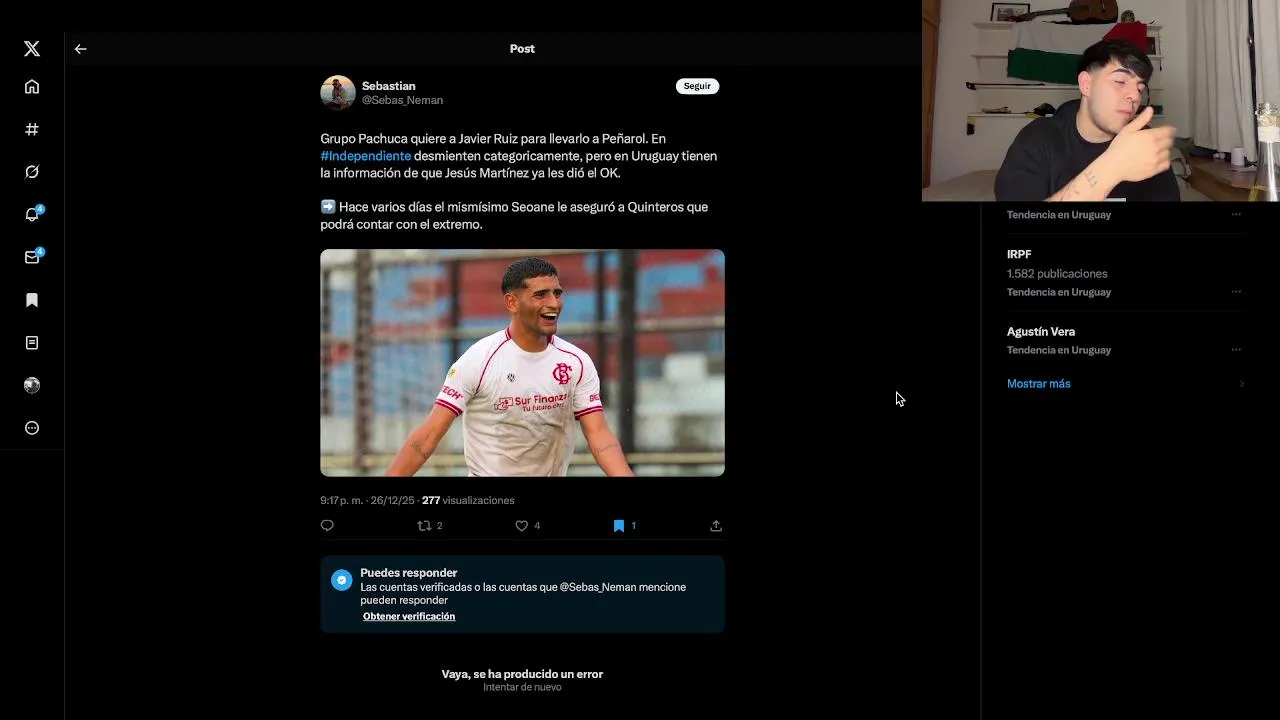Open the X logo home link
The width and height of the screenshot is (1280, 720).
point(32,49)
